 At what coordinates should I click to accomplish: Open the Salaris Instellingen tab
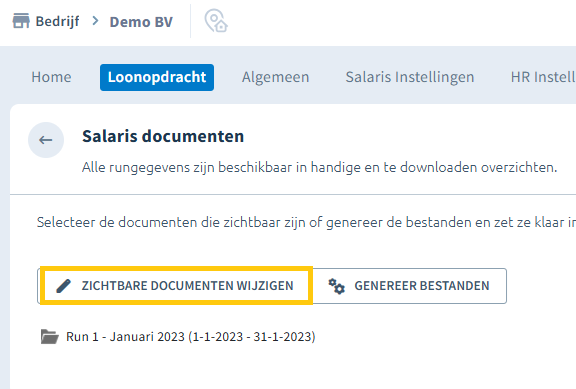click(410, 77)
